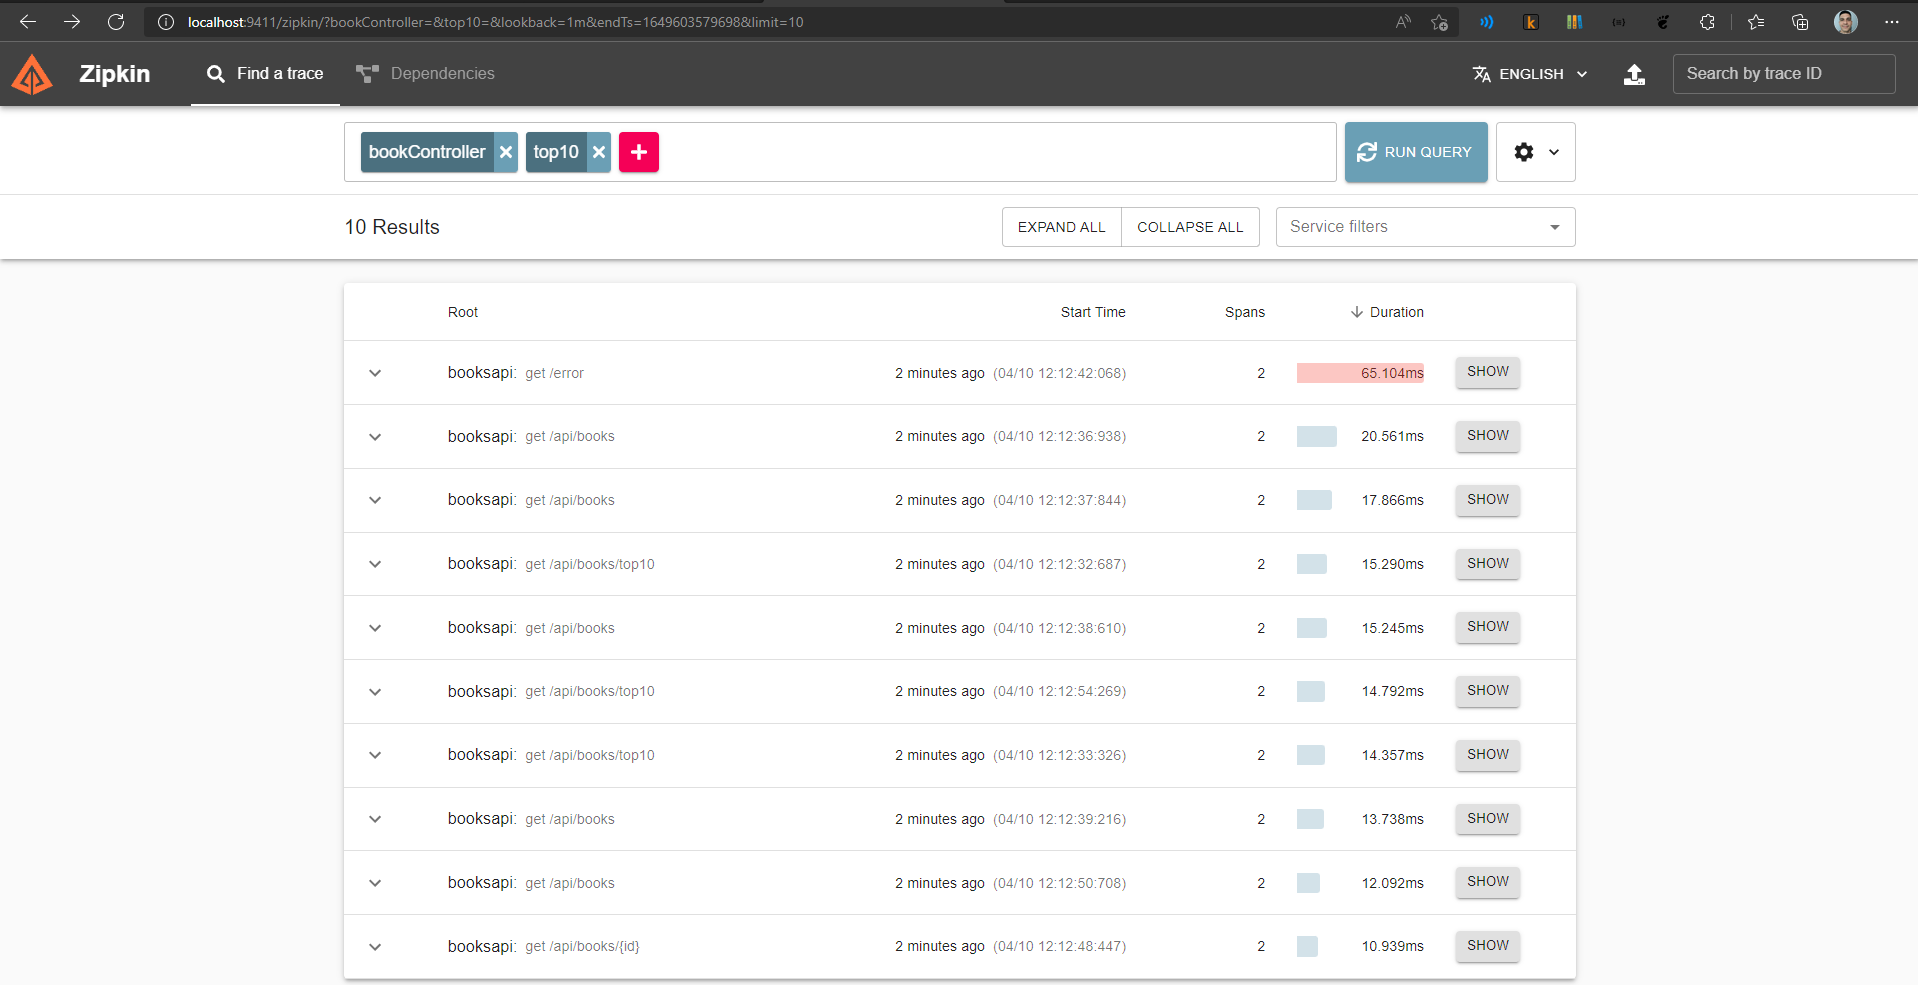
Task: Show the 15.290ms trace
Action: [x=1488, y=564]
